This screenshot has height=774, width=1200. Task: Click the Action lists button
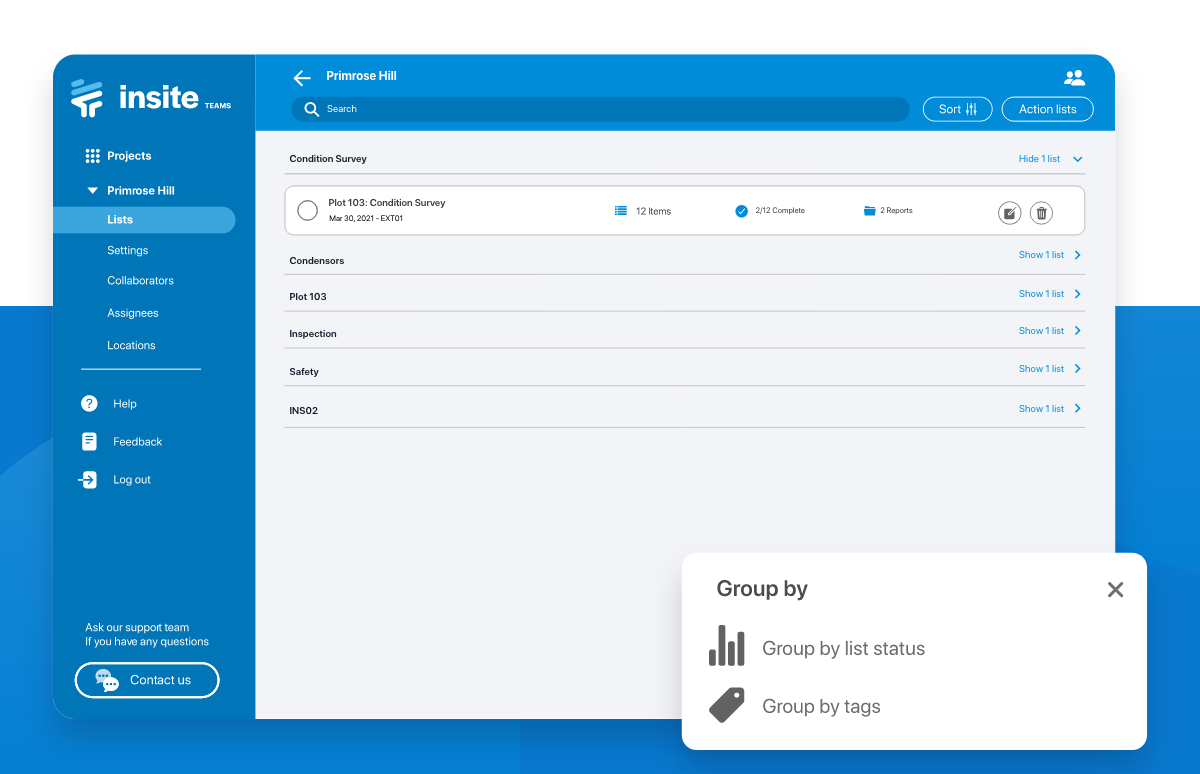pos(1048,109)
